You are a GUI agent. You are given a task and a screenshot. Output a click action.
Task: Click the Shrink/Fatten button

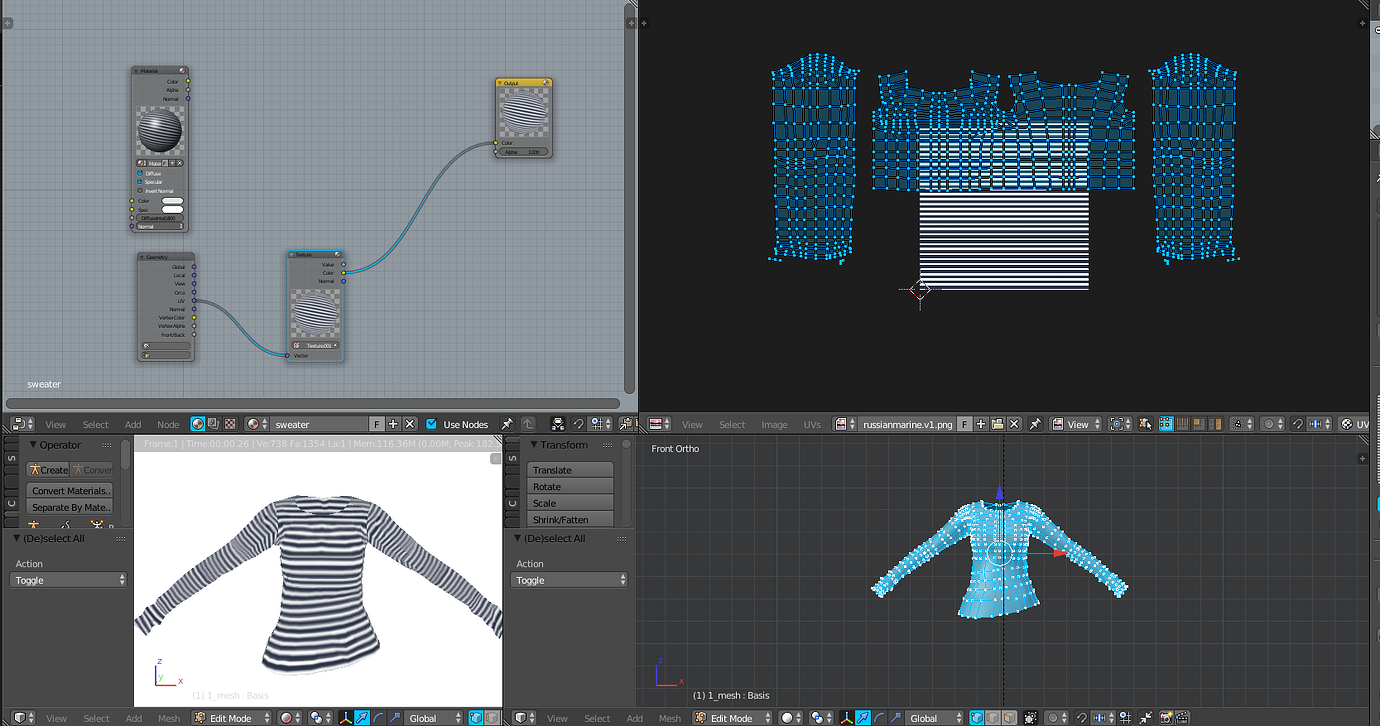tap(570, 520)
